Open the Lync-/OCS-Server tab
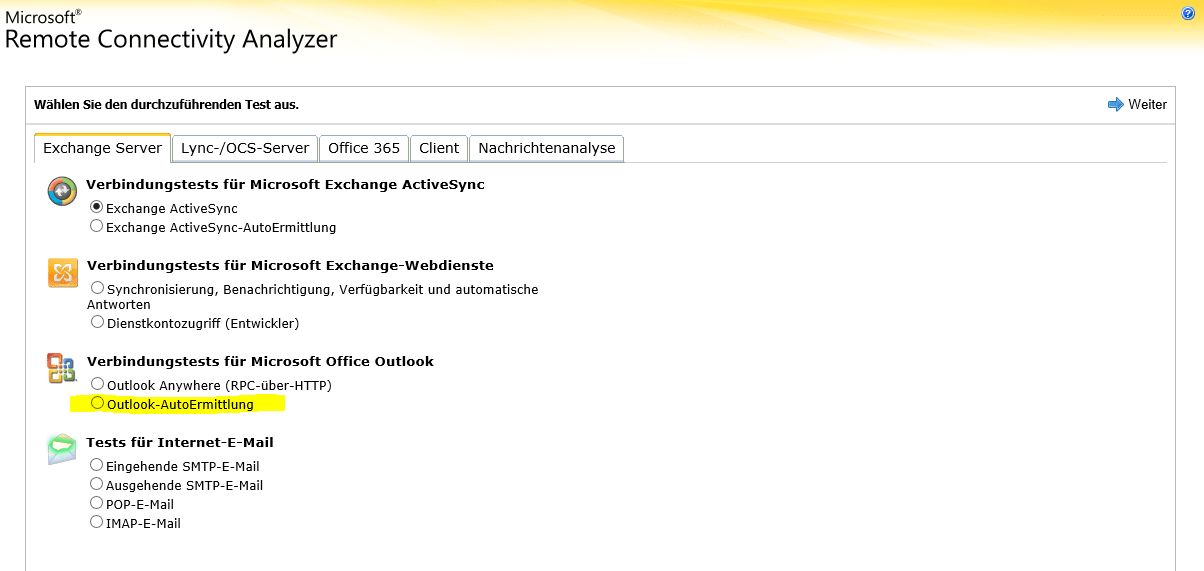 (x=245, y=148)
